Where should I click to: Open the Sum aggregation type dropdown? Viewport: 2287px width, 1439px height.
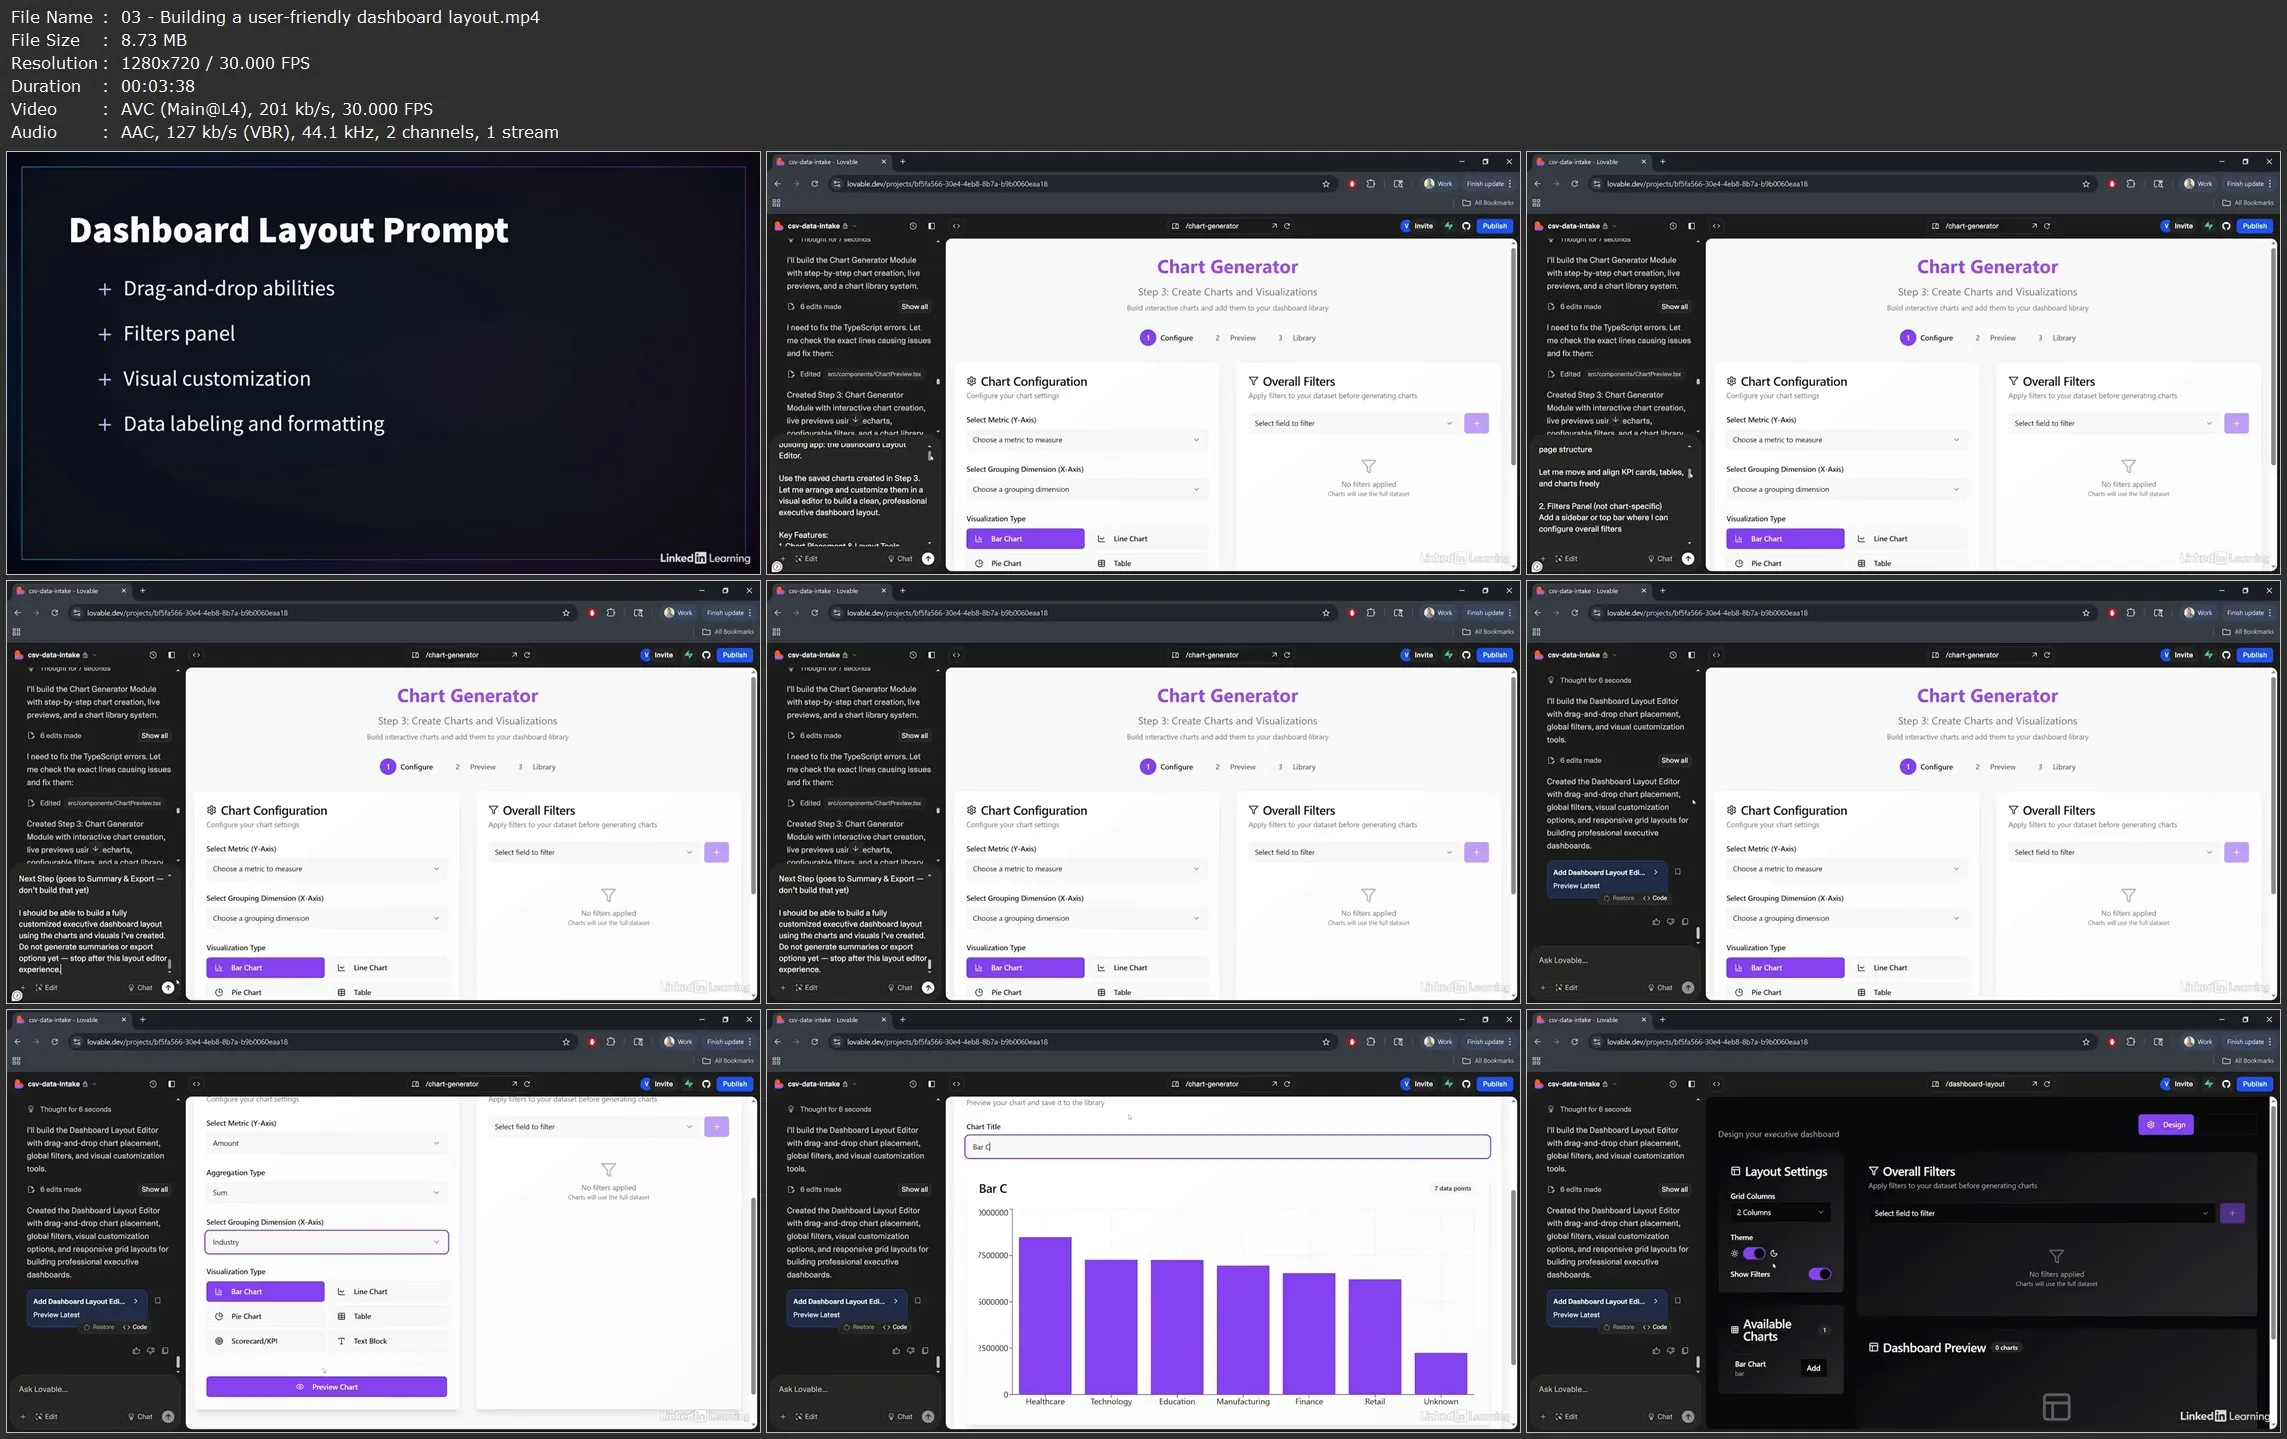tap(326, 1192)
